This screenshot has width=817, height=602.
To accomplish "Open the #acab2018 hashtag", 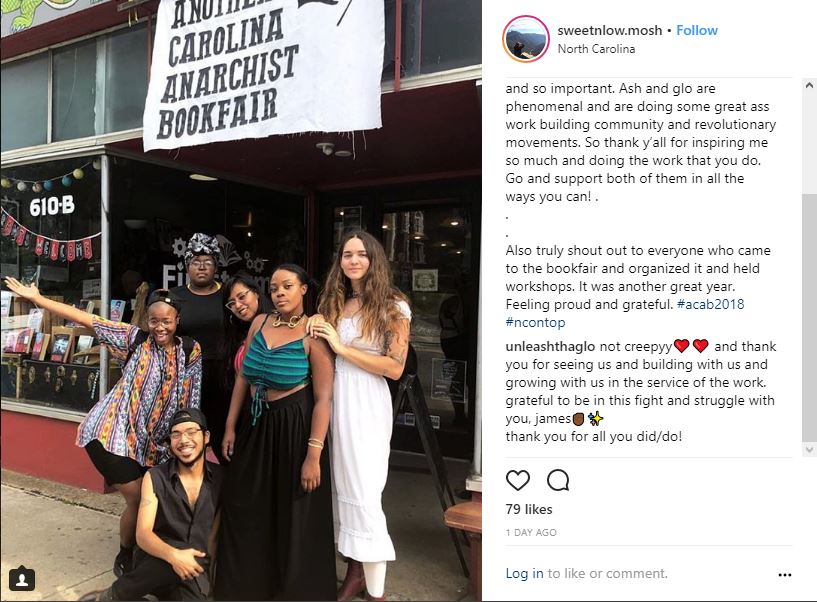I will 710,304.
